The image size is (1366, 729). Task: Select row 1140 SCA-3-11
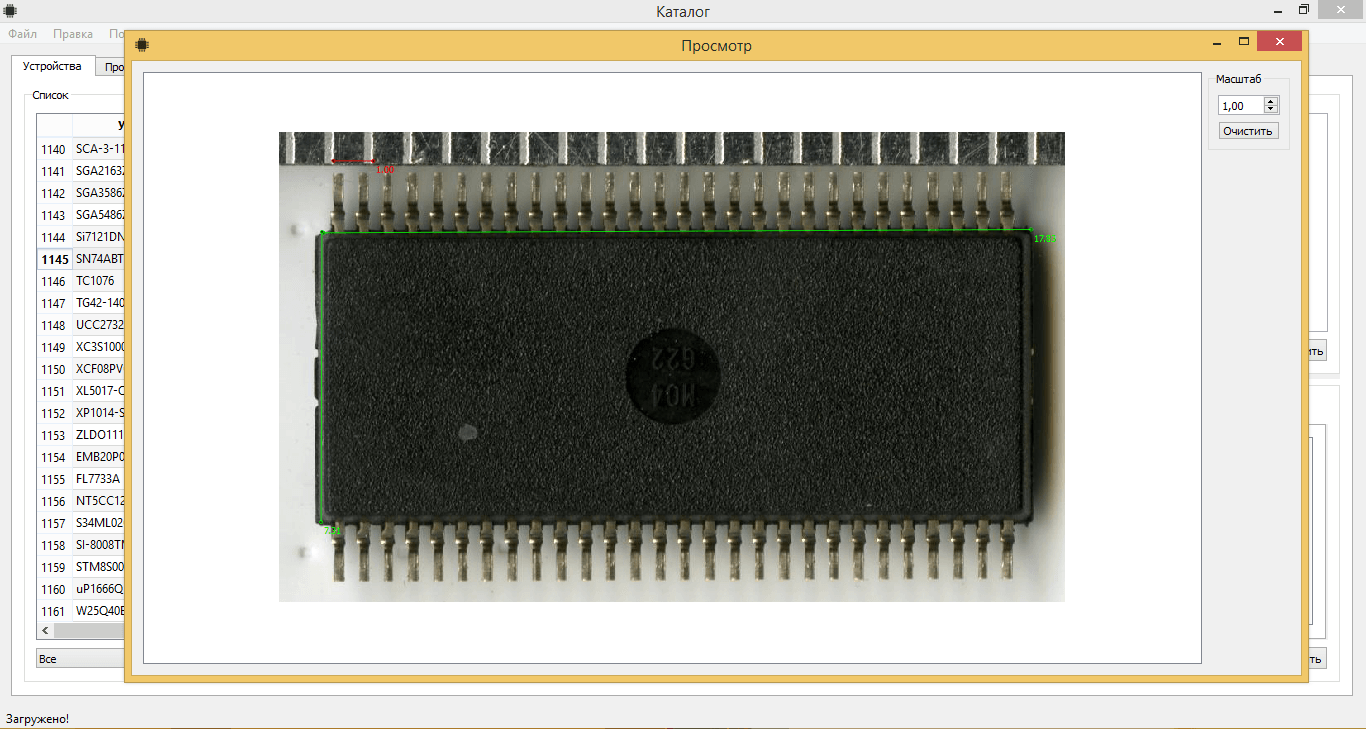point(81,149)
